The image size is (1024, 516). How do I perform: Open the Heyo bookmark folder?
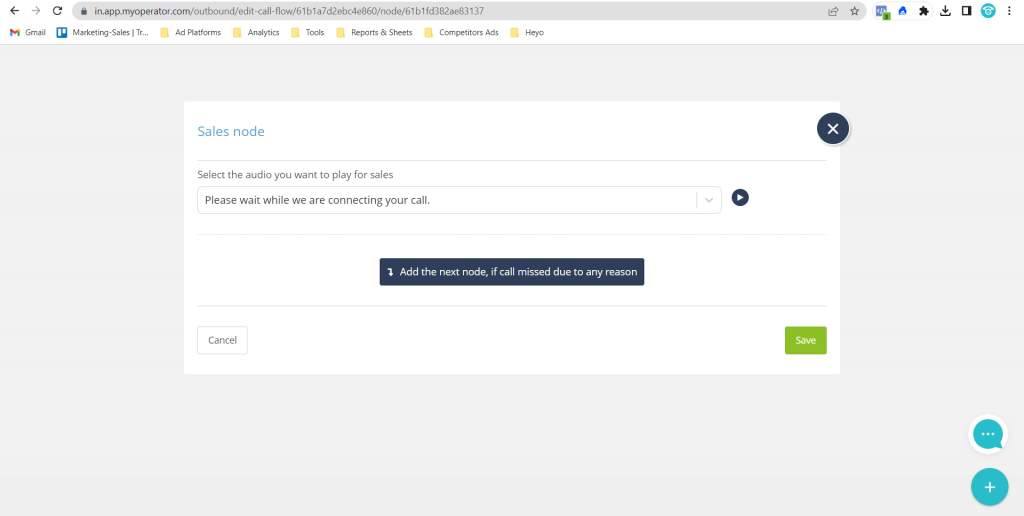pyautogui.click(x=527, y=32)
